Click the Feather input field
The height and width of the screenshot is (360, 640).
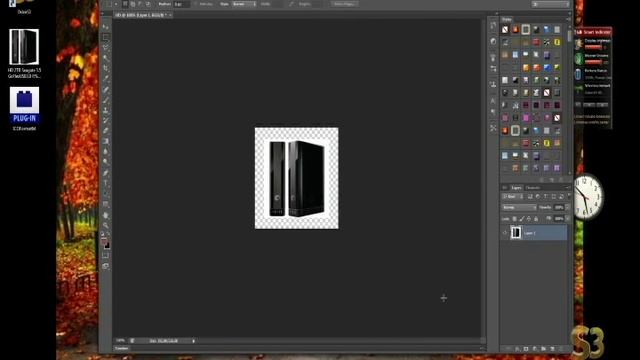[x=181, y=4]
